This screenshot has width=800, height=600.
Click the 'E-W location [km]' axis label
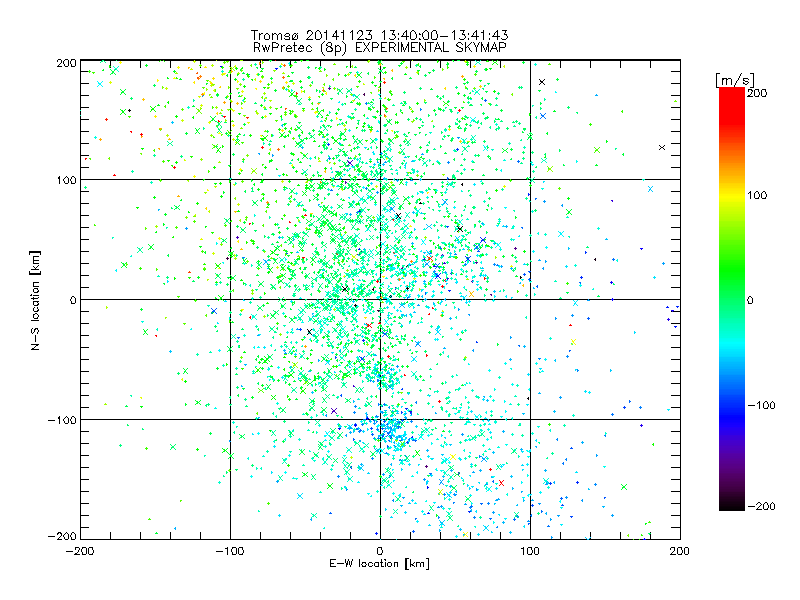379,563
